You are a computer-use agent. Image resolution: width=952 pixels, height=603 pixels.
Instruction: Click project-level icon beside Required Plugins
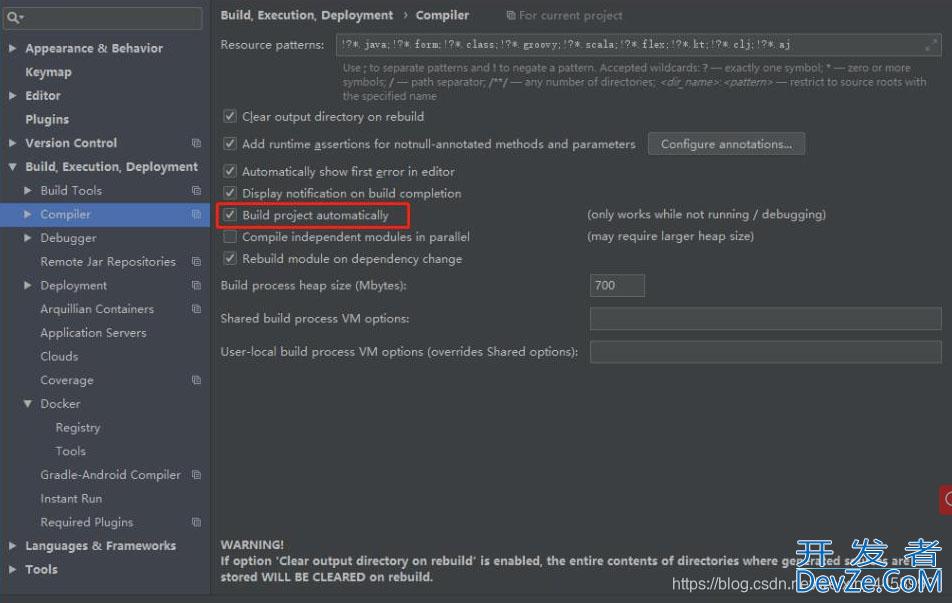pos(196,522)
